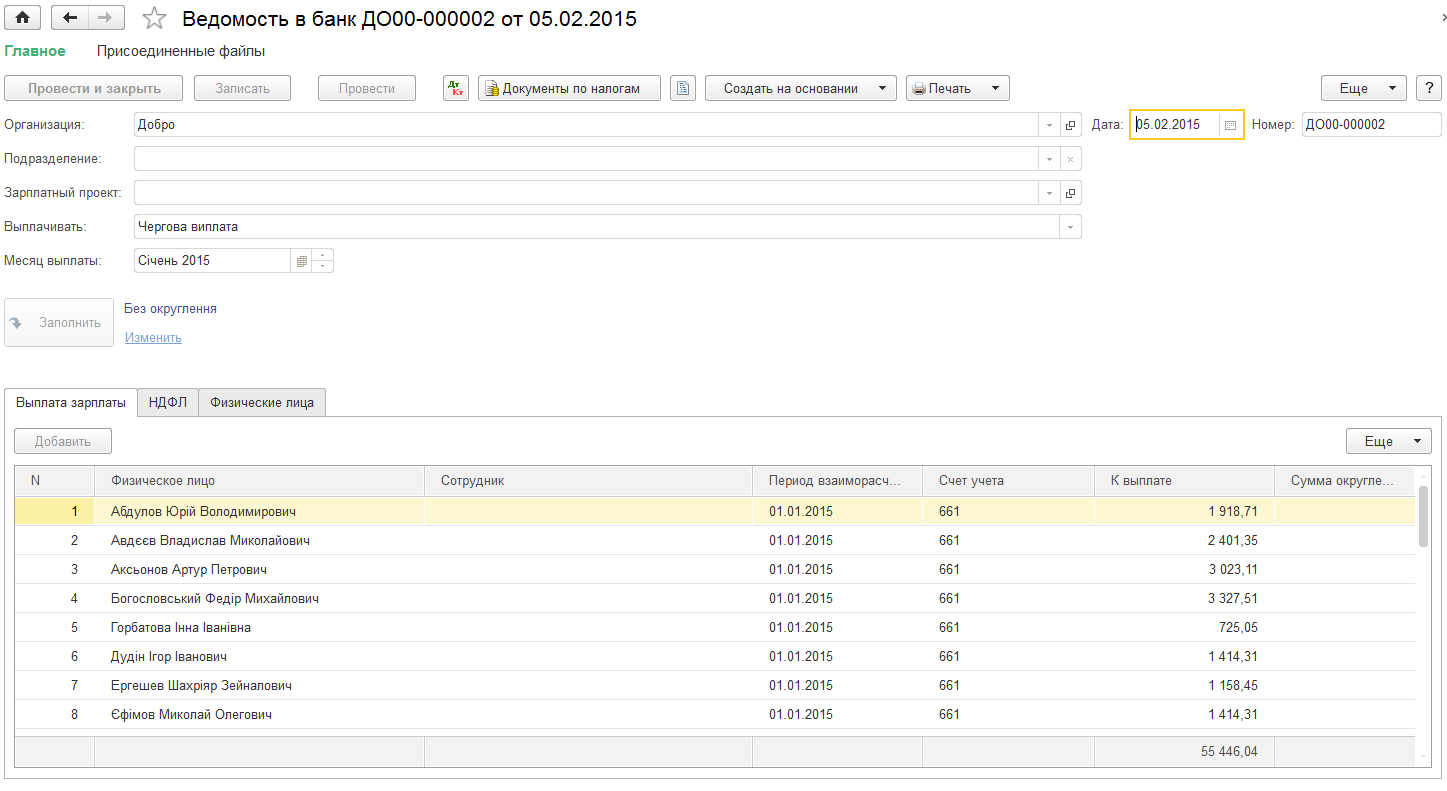Click the Заполнить button
The image size is (1447, 791).
pyautogui.click(x=59, y=322)
